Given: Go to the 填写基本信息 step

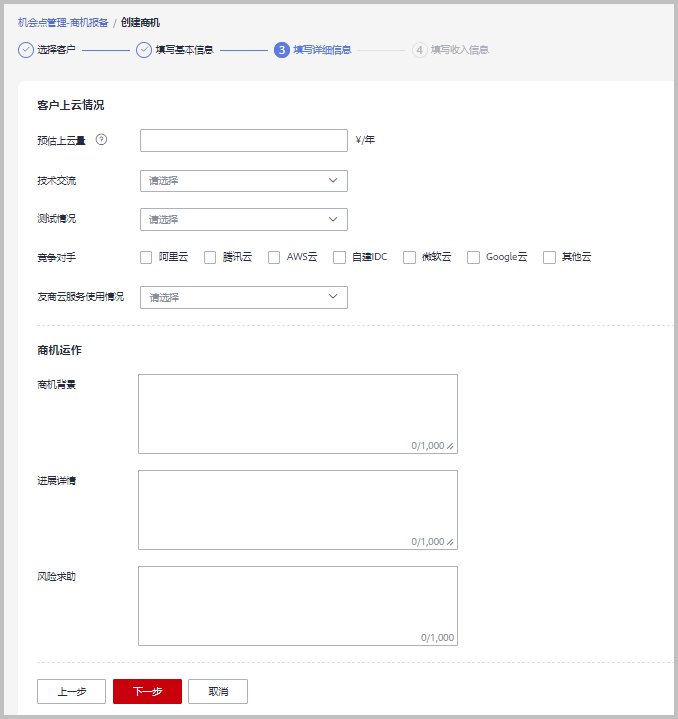Looking at the screenshot, I should pos(184,50).
